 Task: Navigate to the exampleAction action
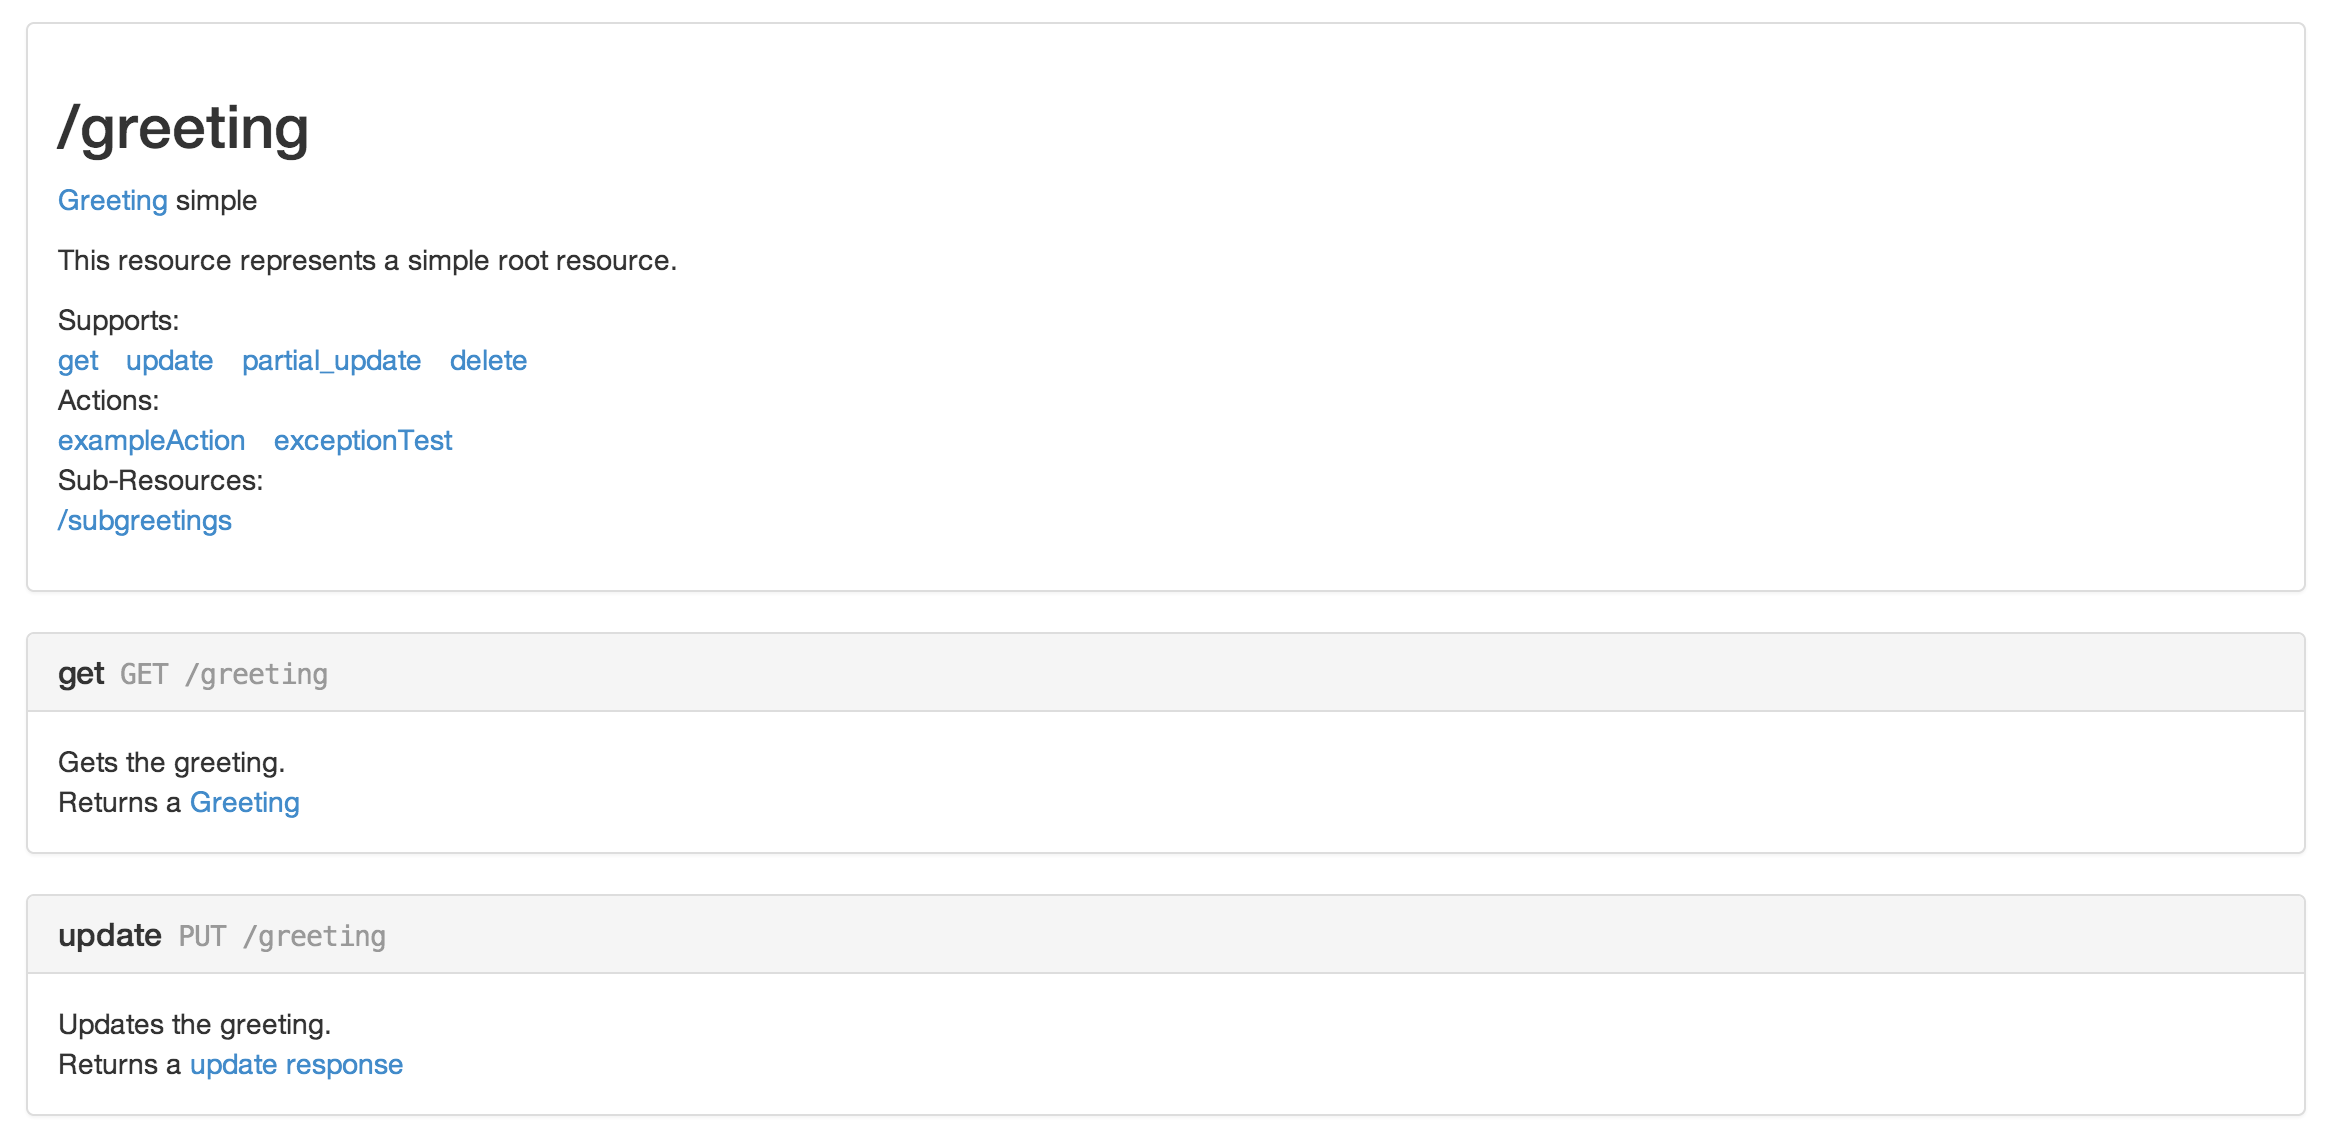(x=151, y=441)
